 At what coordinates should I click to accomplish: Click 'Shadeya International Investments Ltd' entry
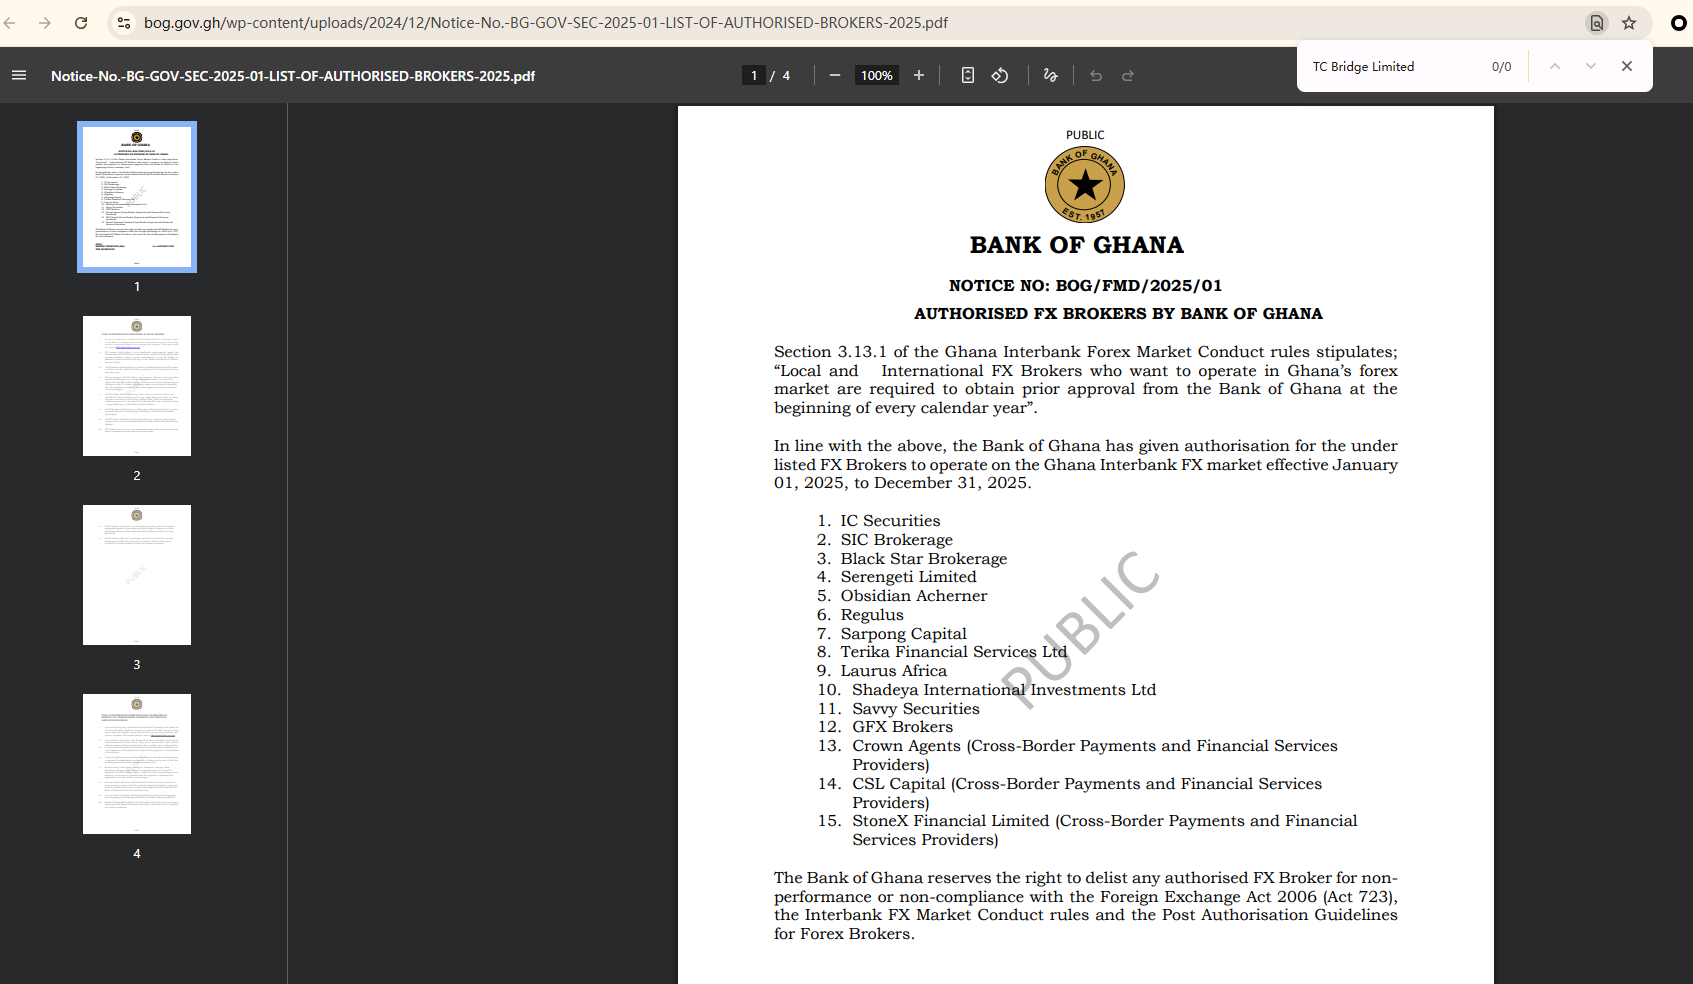1004,690
